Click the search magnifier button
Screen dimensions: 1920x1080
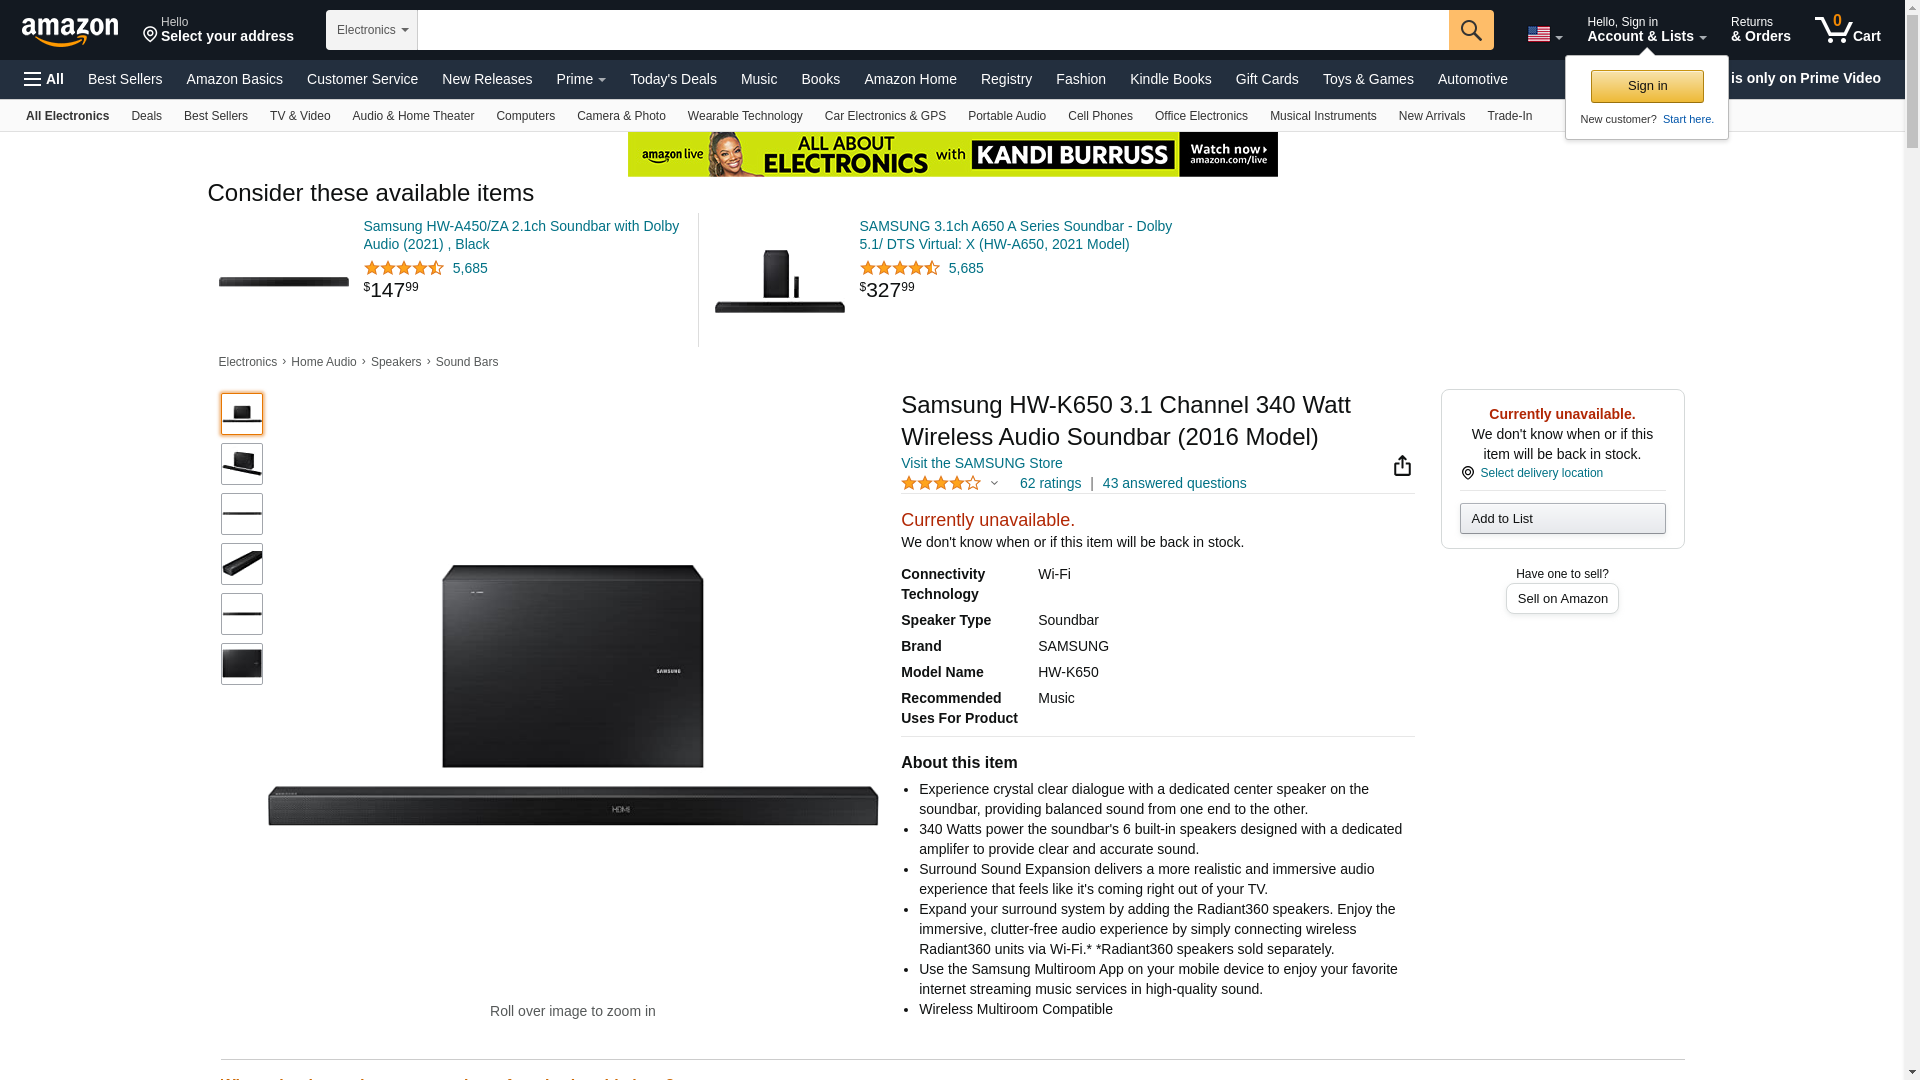1471,30
